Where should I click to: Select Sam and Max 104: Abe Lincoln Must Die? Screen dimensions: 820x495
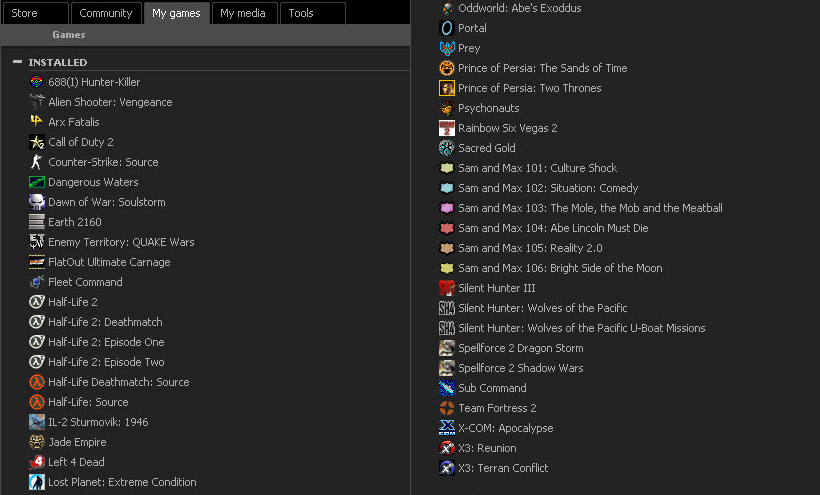[x=553, y=228]
